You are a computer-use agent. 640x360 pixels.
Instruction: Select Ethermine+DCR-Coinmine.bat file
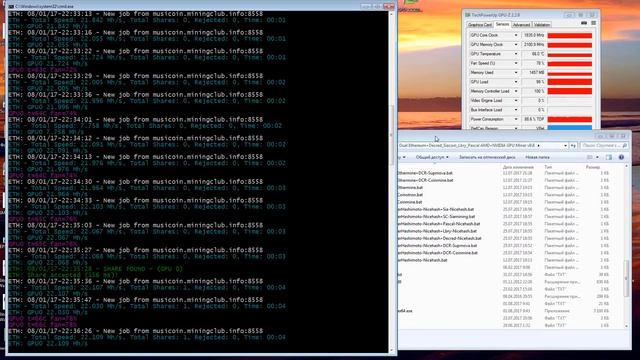(x=425, y=180)
